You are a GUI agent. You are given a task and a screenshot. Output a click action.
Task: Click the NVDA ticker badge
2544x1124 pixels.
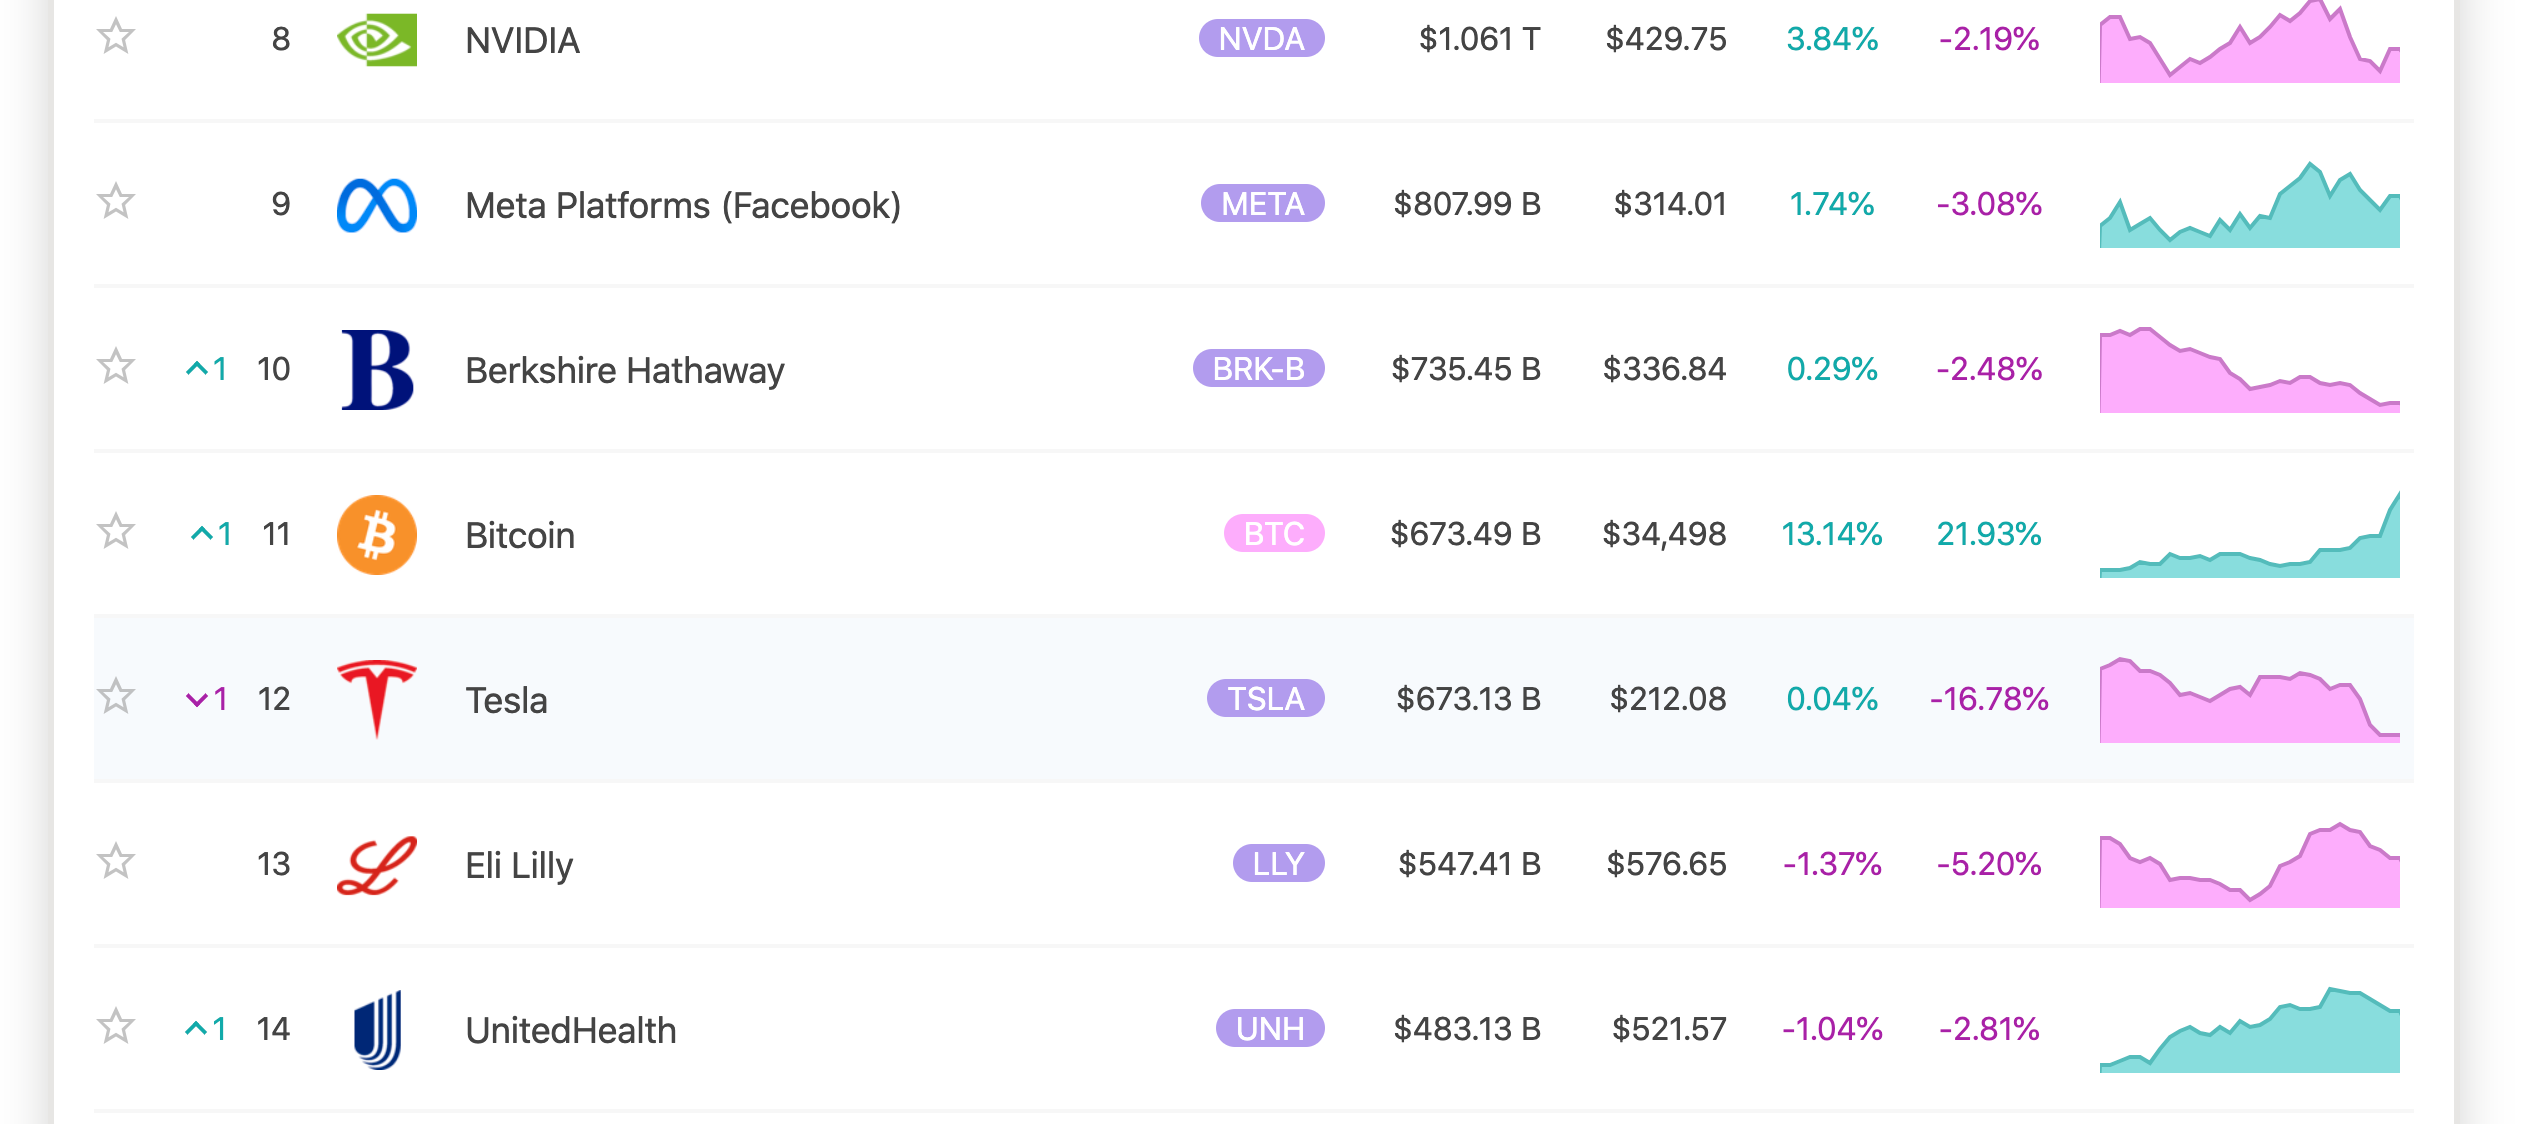point(1261,39)
